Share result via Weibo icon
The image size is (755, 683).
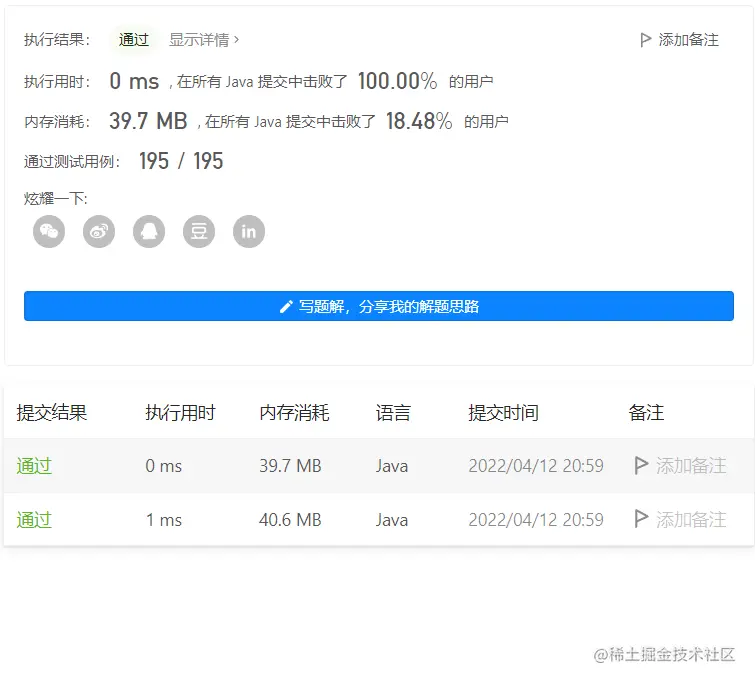[x=99, y=232]
